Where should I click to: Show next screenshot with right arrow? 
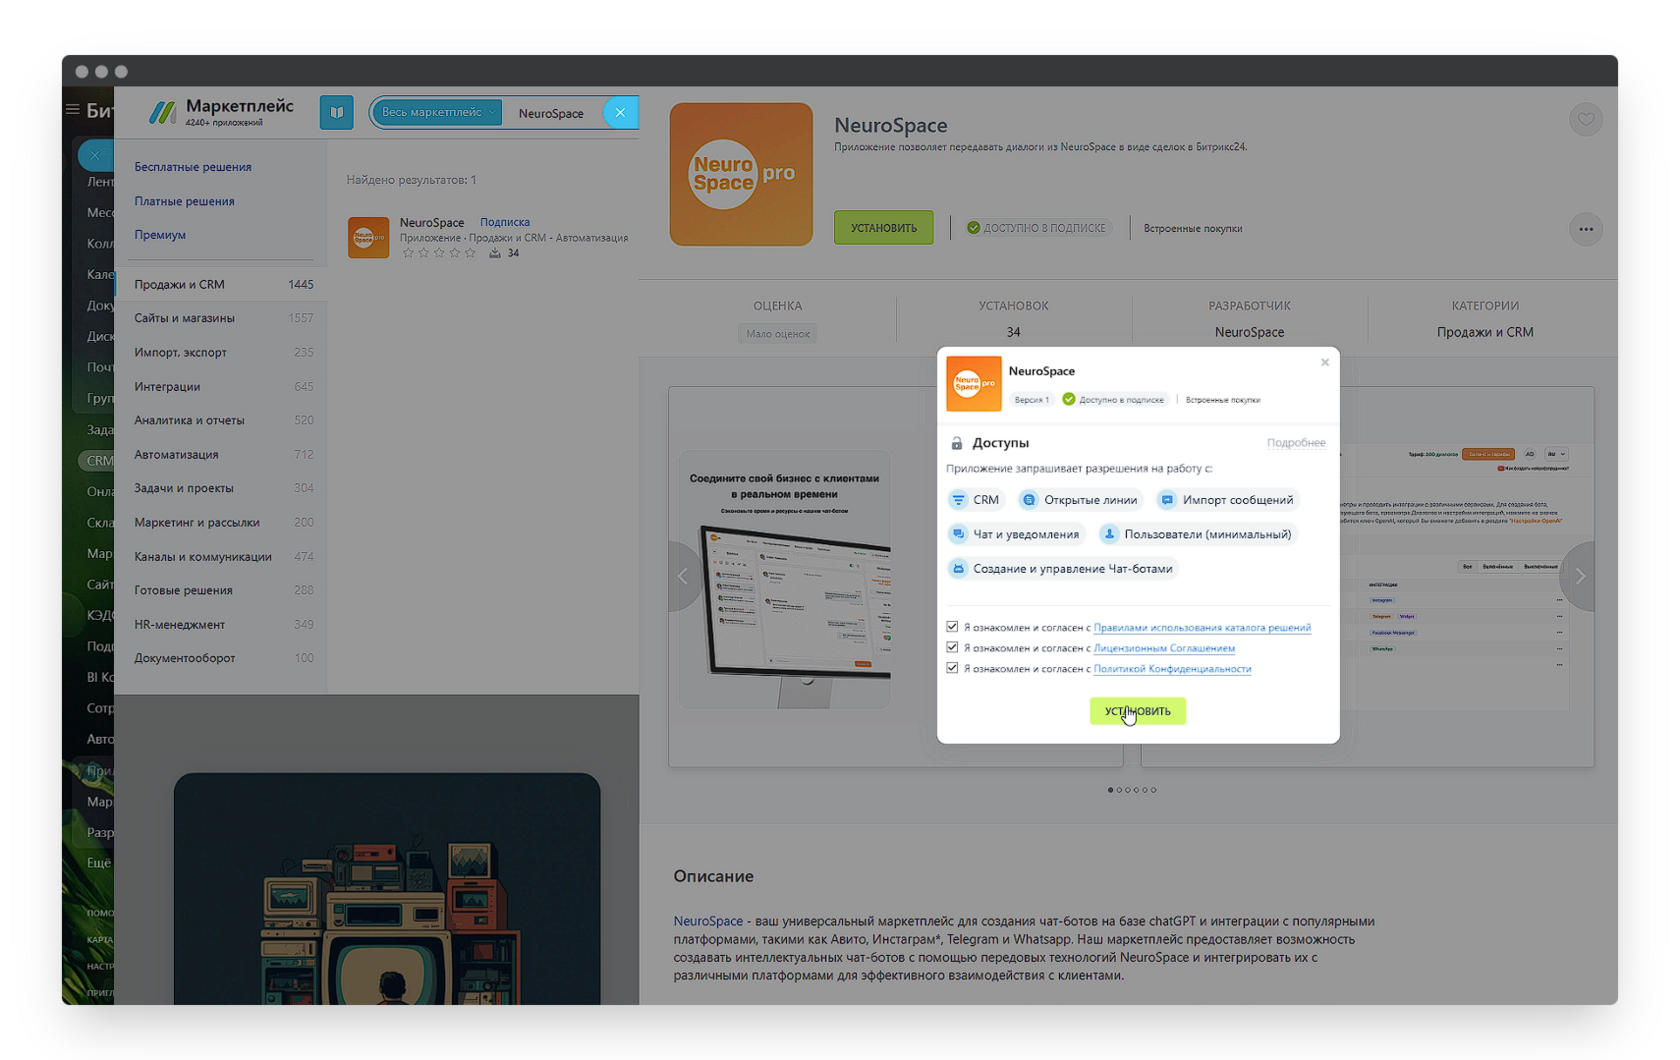pyautogui.click(x=1579, y=576)
